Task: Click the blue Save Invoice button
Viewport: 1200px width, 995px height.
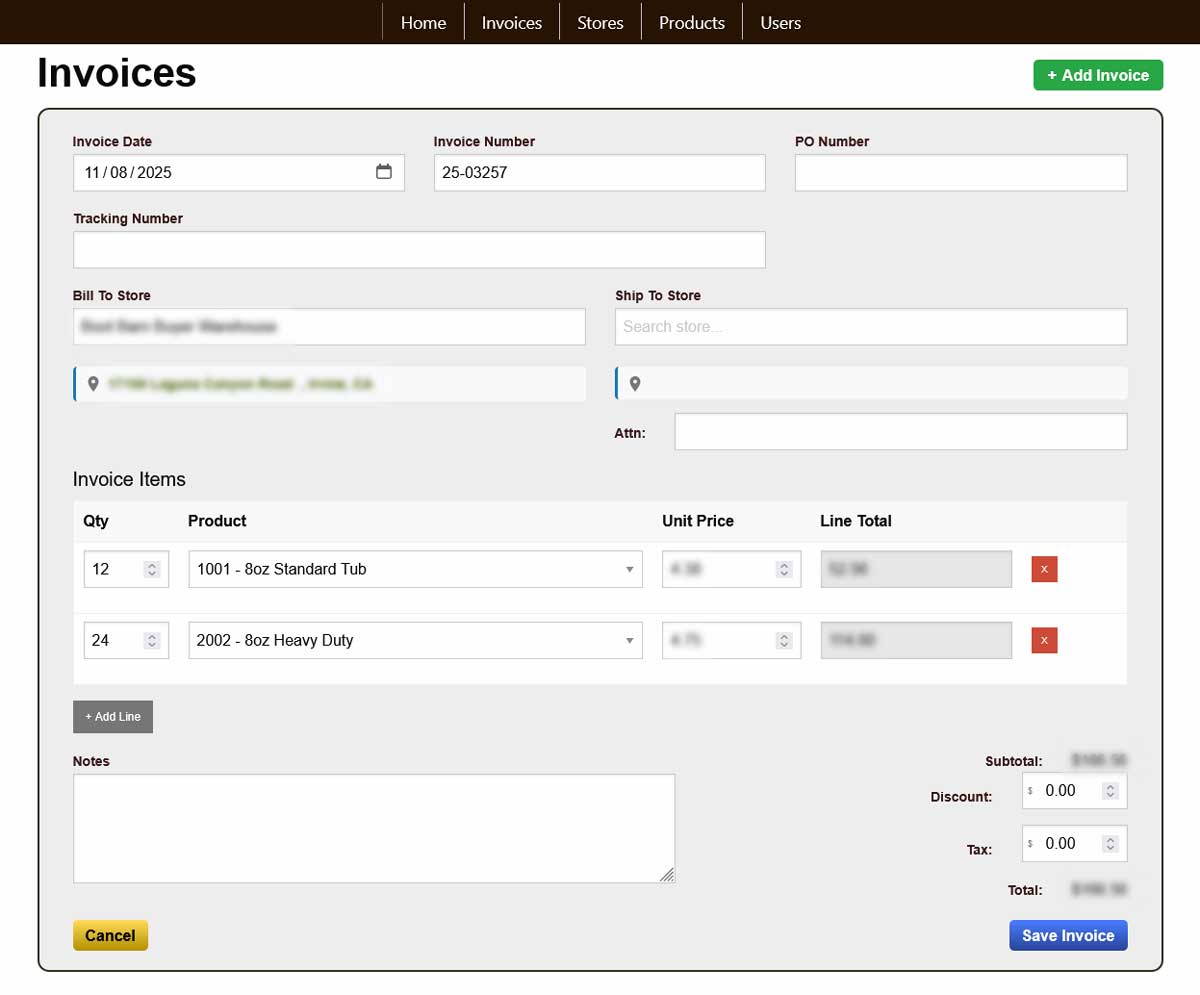Action: (x=1068, y=936)
